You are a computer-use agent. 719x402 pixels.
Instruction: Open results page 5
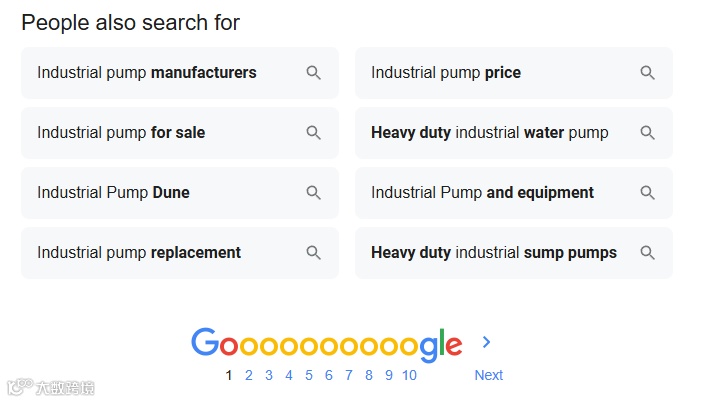(x=309, y=375)
